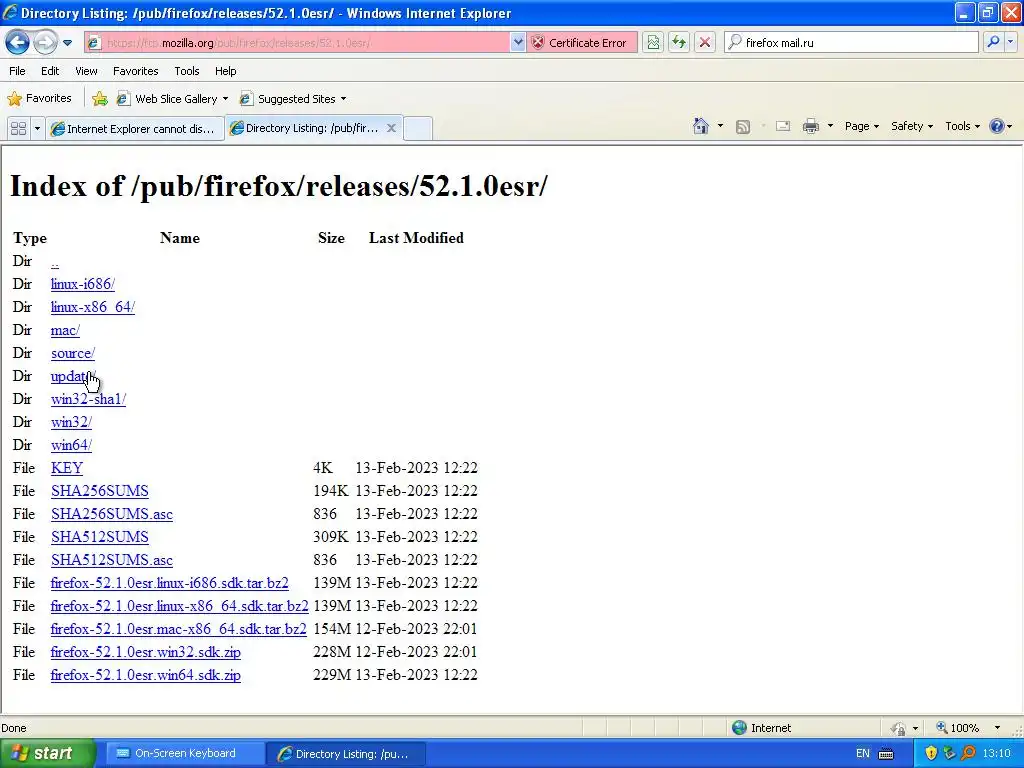Open the search provider dropdown arrow
Viewport: 1024px width, 768px height.
[x=1010, y=42]
